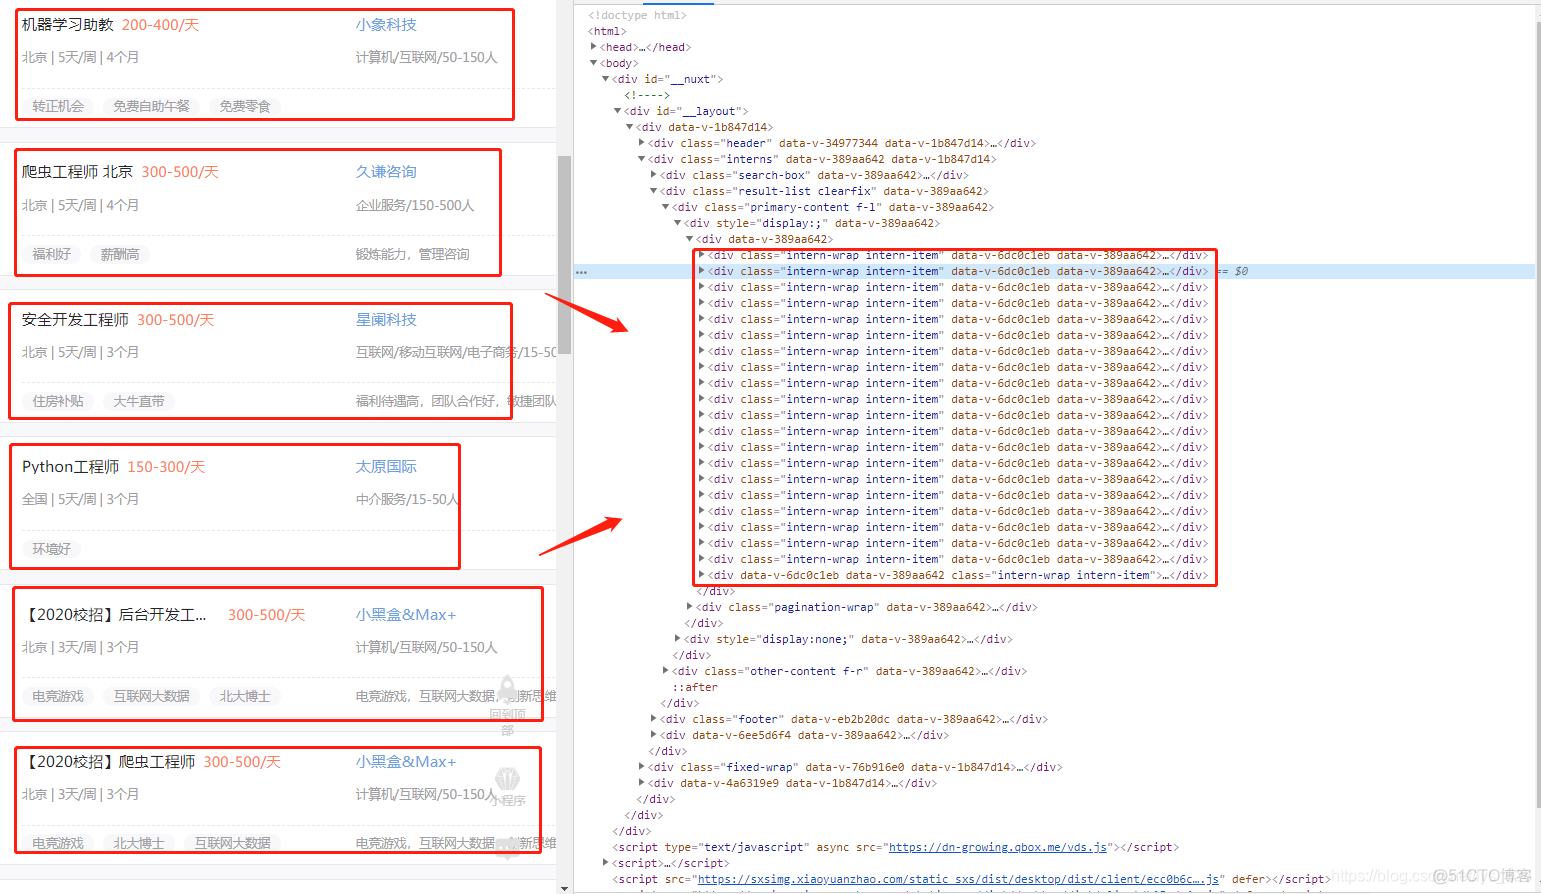Screen dimensions: 1541x894
Task: Click the job list page scrollbar thumb
Action: [564, 255]
